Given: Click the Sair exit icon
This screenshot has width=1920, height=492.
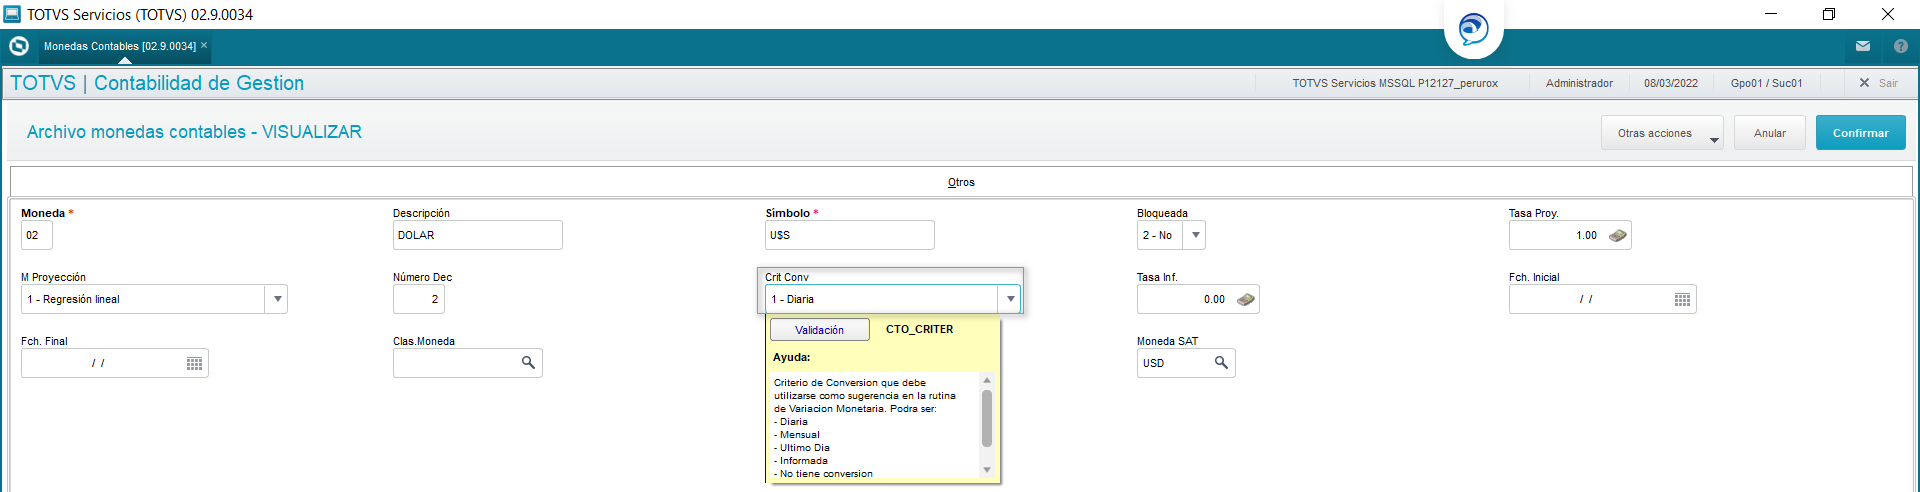Looking at the screenshot, I should (x=1864, y=83).
